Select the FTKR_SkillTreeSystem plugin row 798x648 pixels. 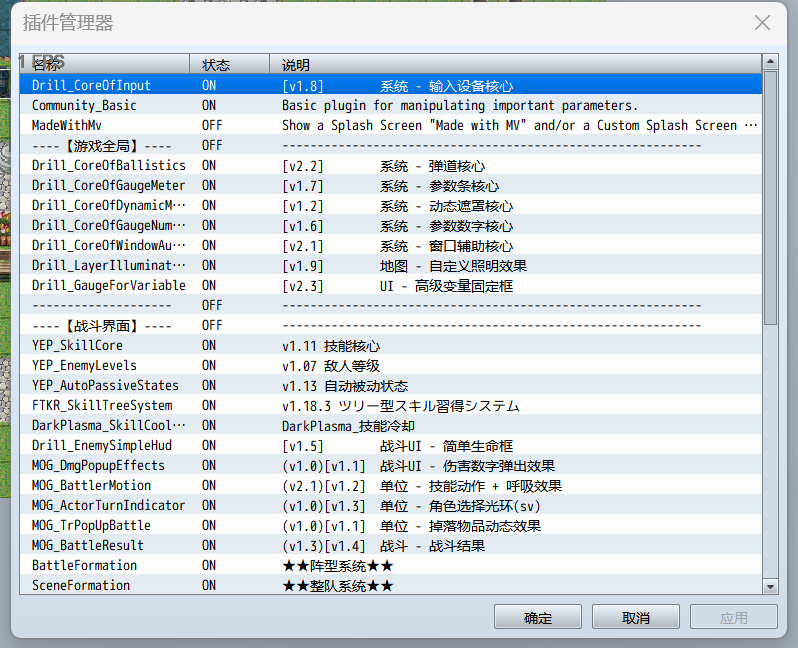click(x=391, y=405)
